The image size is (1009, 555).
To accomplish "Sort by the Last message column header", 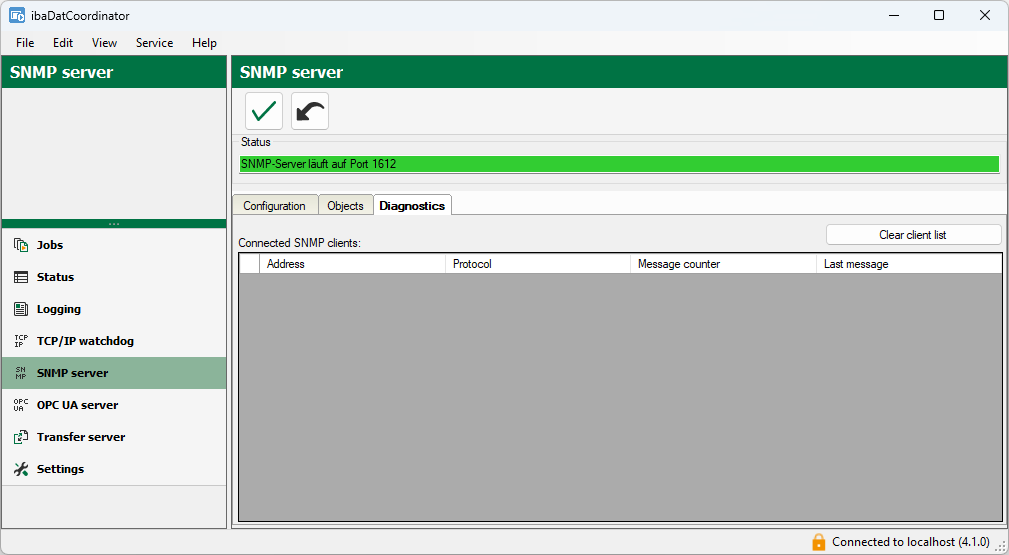I will point(909,264).
